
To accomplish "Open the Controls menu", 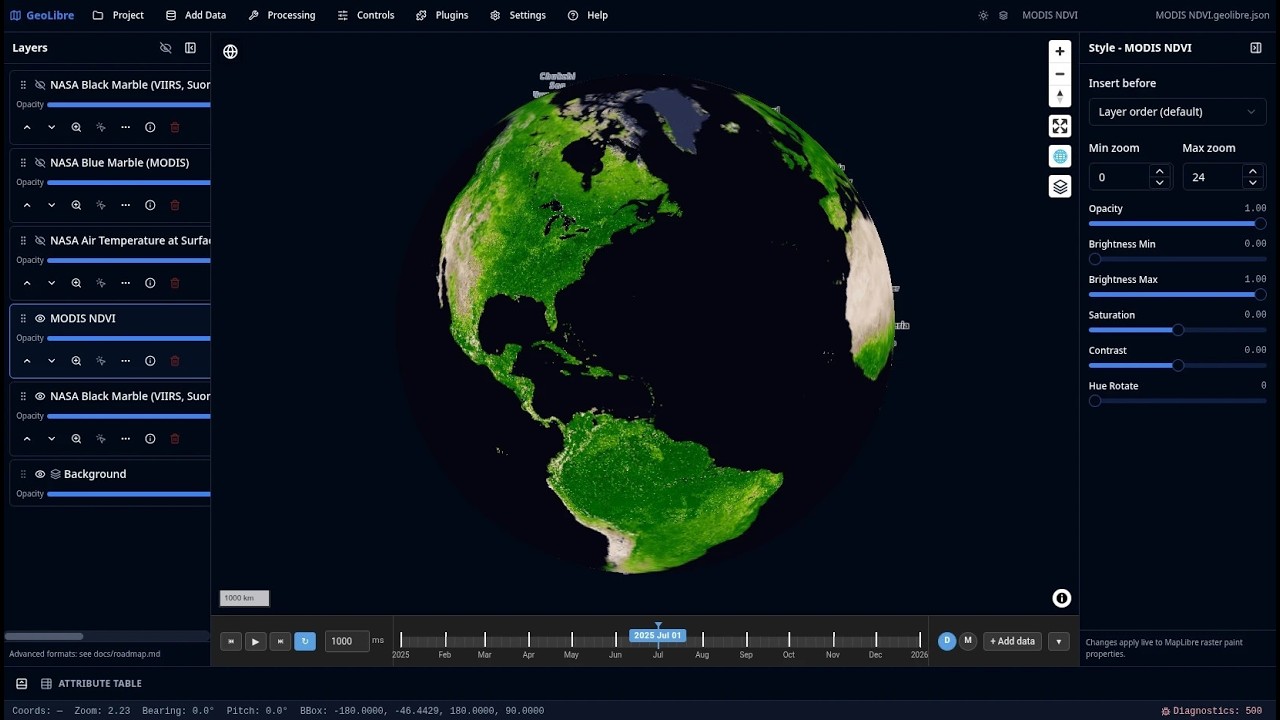I will coord(366,15).
